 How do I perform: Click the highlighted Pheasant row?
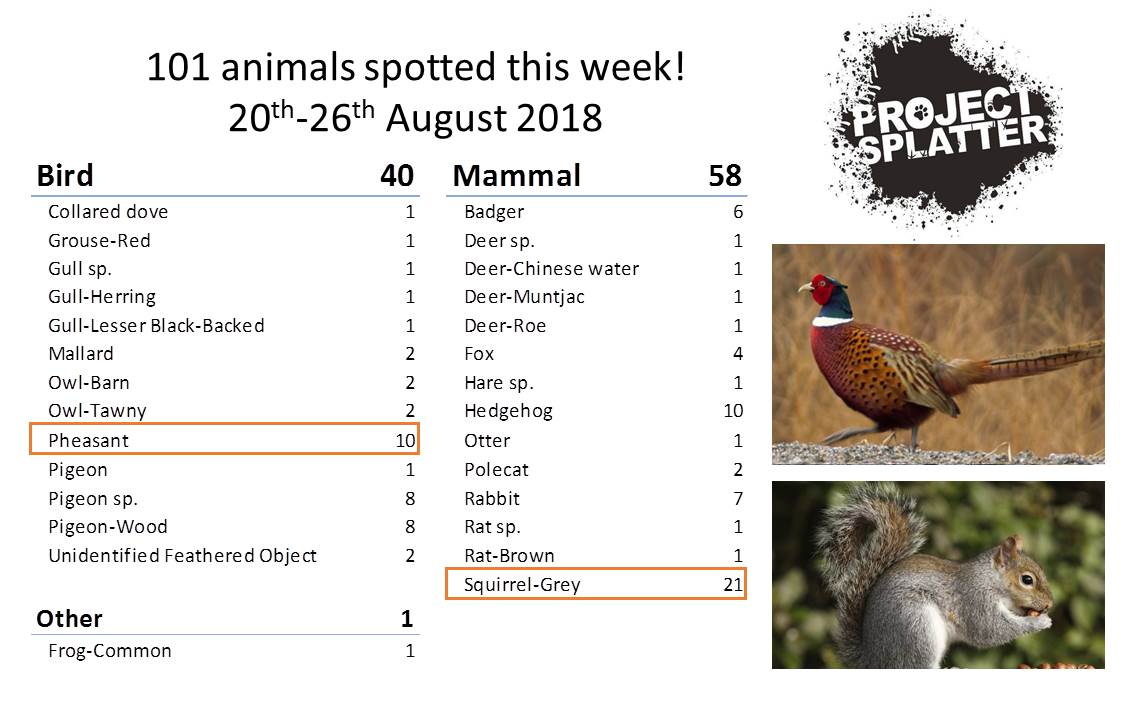coord(224,440)
